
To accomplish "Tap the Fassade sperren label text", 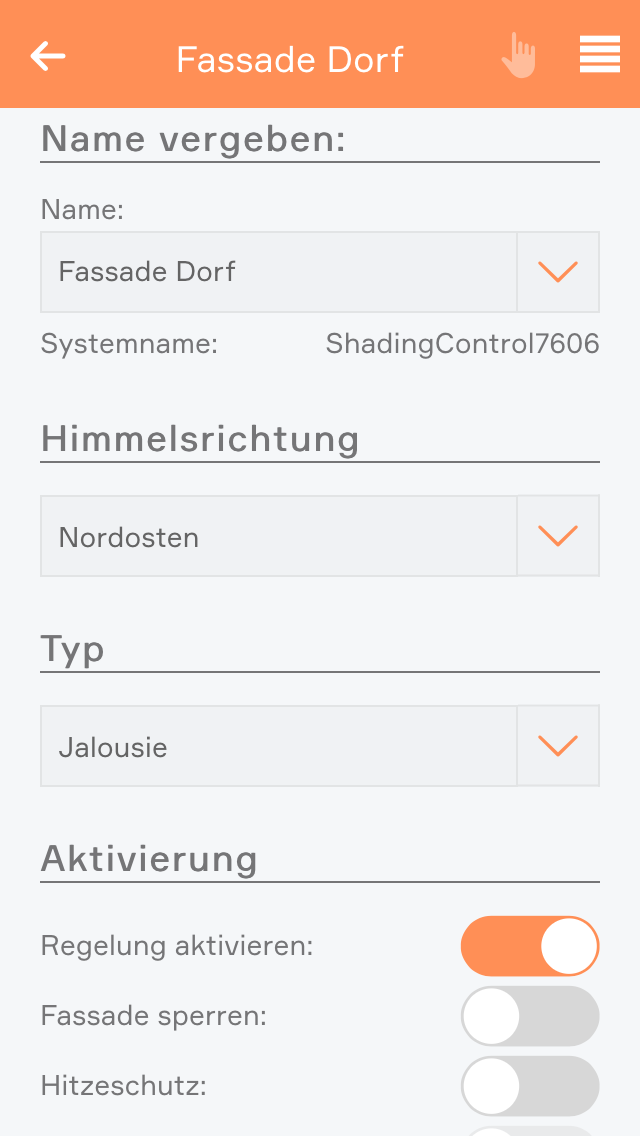I will tap(154, 1016).
